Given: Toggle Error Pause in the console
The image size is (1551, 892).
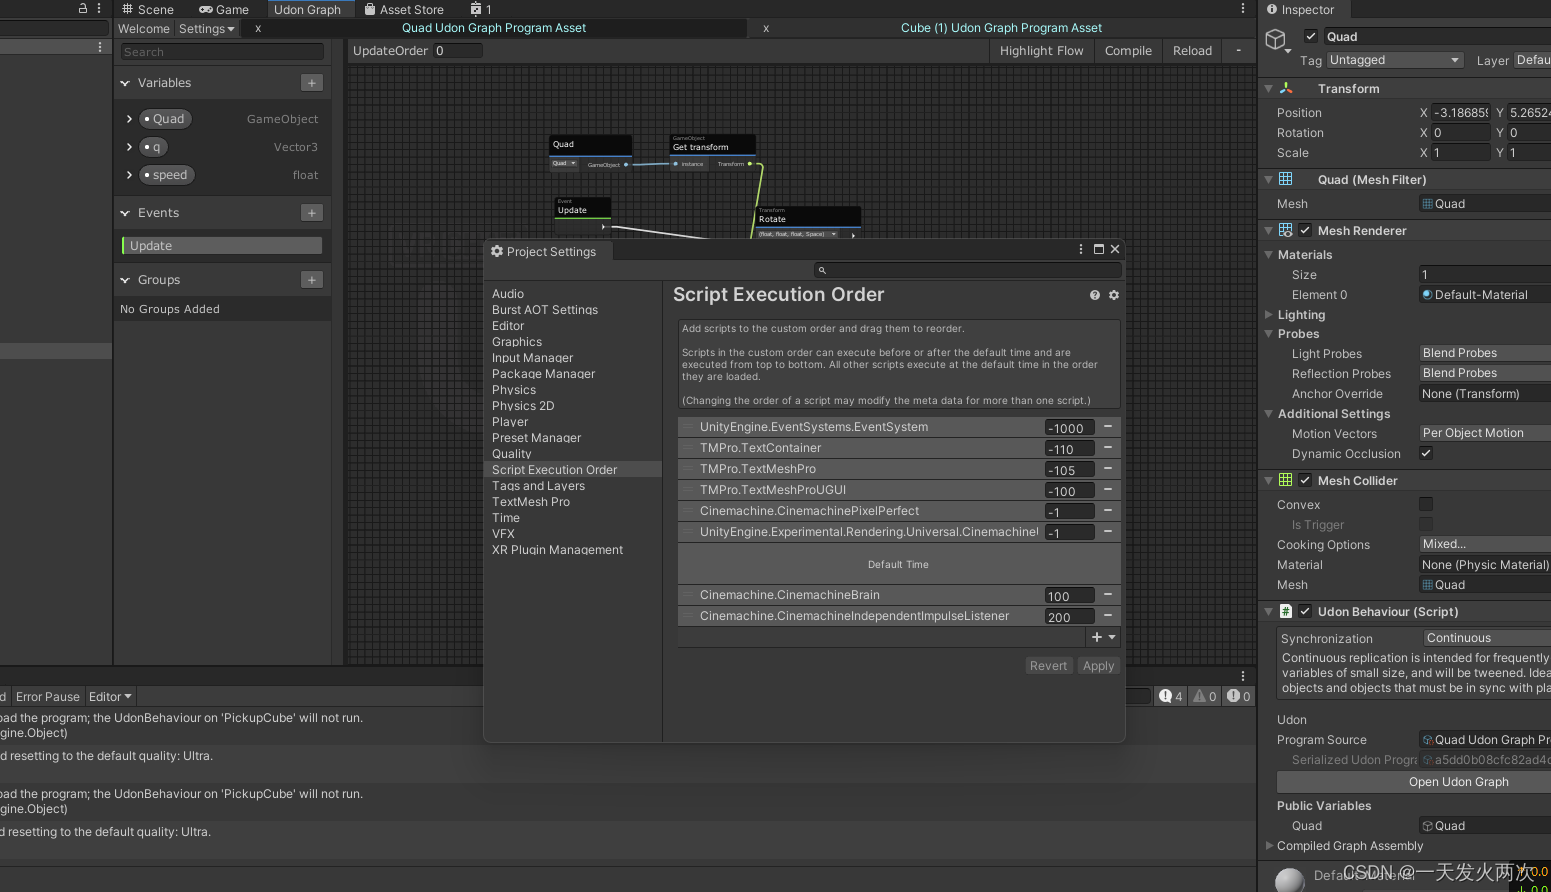Looking at the screenshot, I should pos(47,697).
